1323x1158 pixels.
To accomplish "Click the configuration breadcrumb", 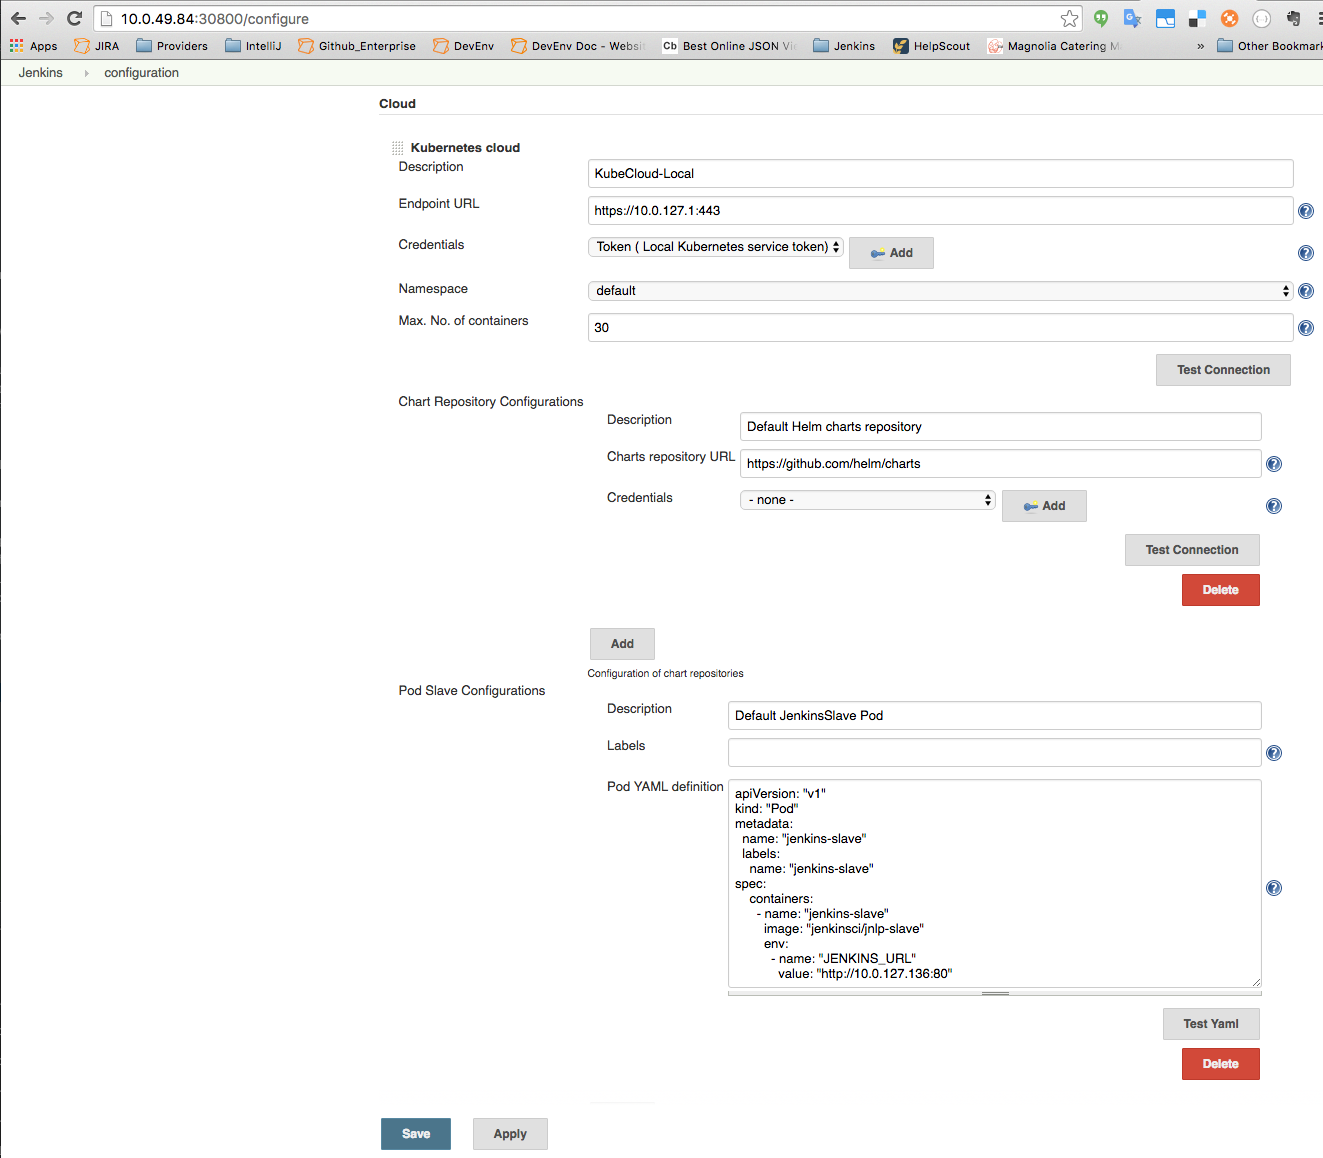I will coord(141,73).
